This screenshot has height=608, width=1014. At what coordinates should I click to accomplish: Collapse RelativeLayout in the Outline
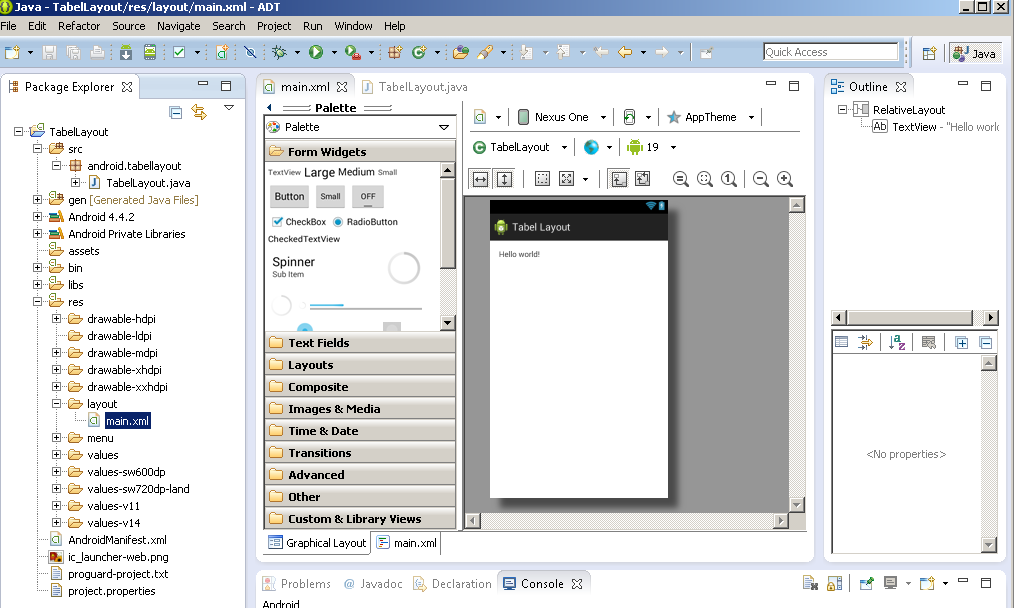[x=842, y=109]
